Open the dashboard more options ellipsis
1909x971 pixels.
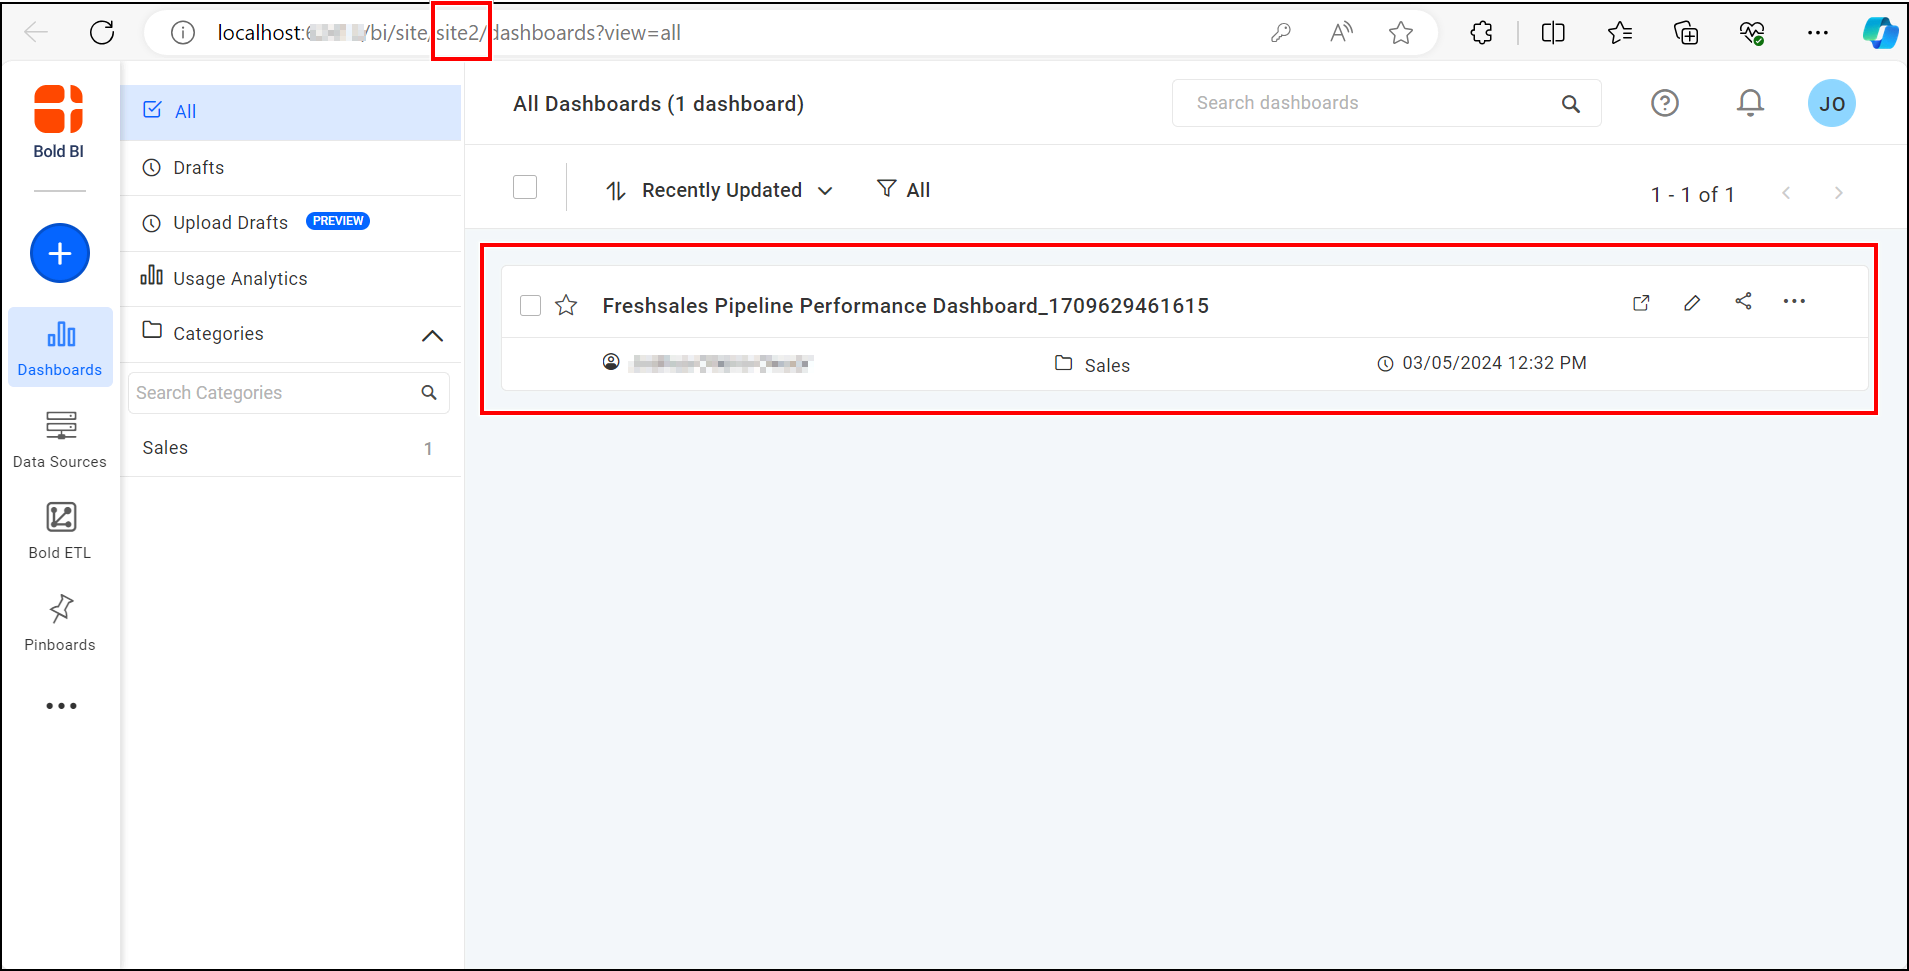[1794, 302]
